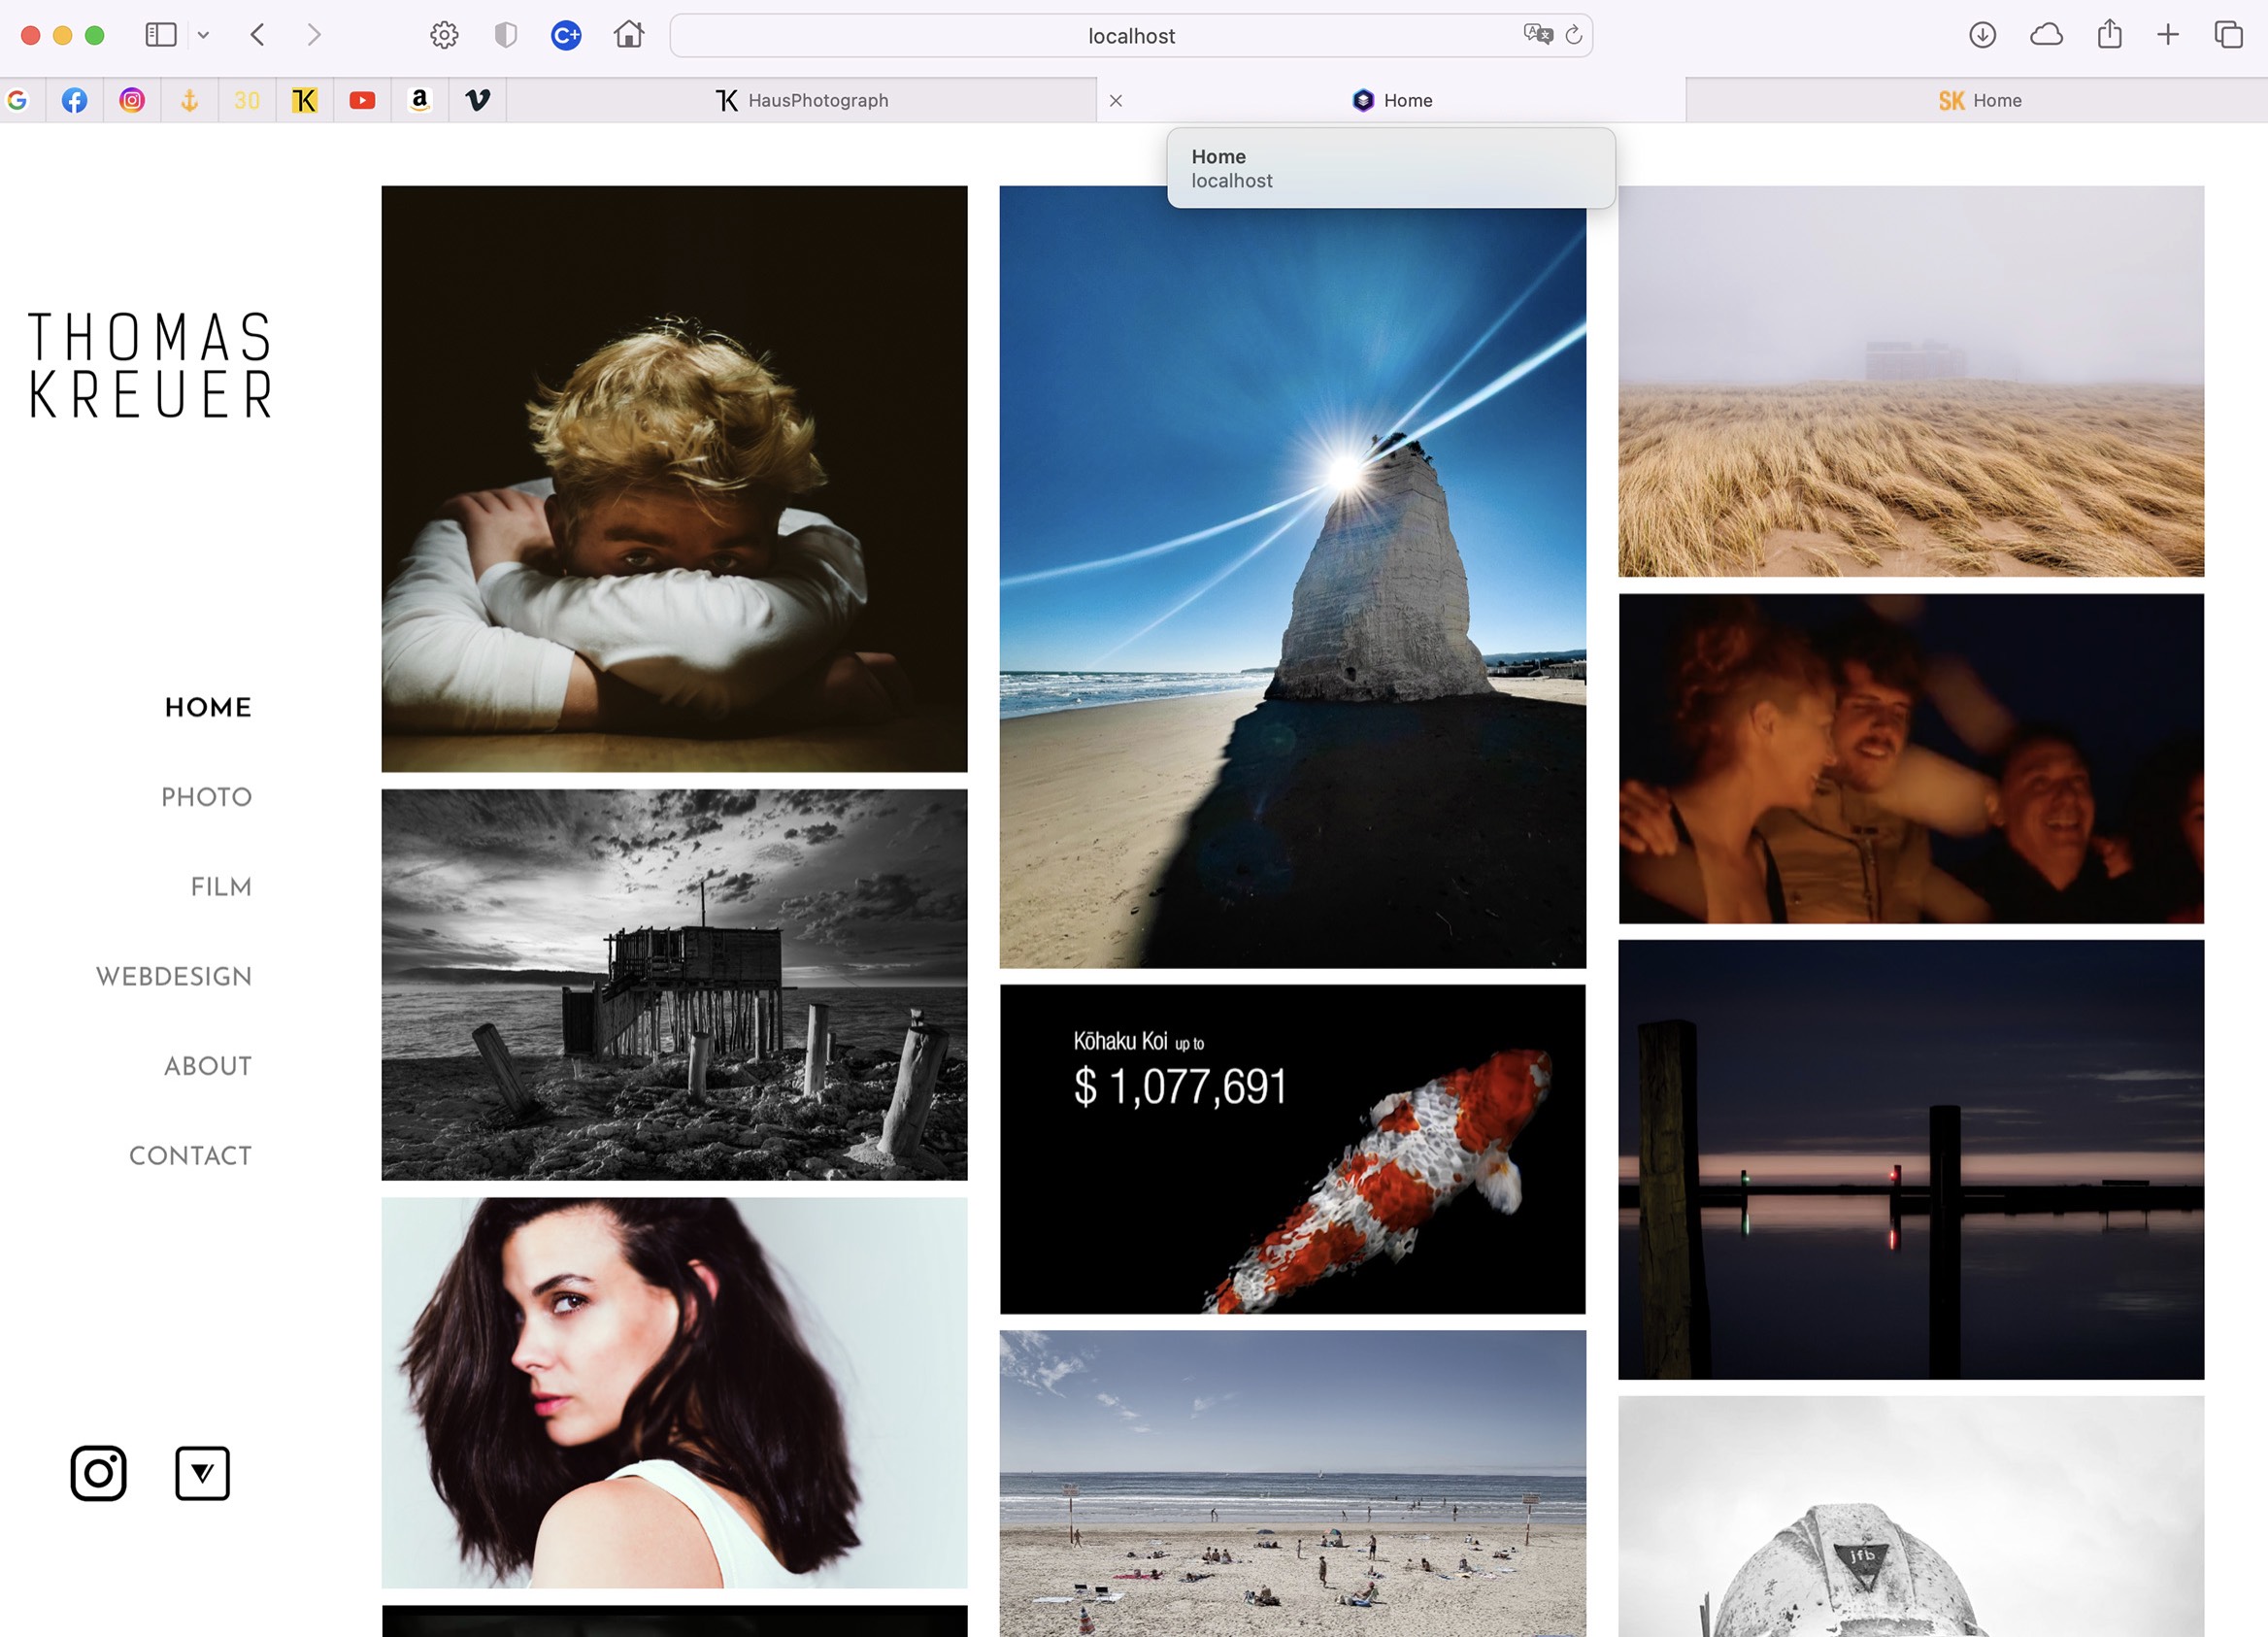
Task: Open the Facebook pinned tab
Action: point(74,100)
